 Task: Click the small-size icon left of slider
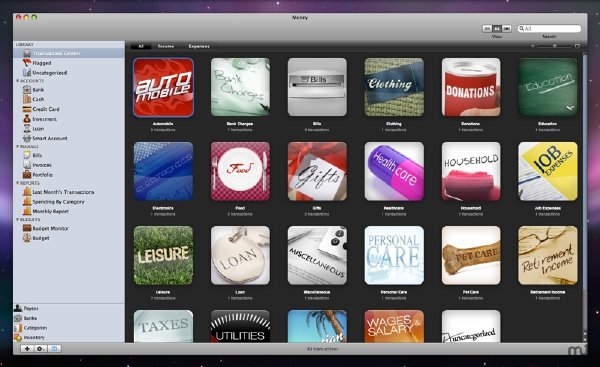[532, 46]
